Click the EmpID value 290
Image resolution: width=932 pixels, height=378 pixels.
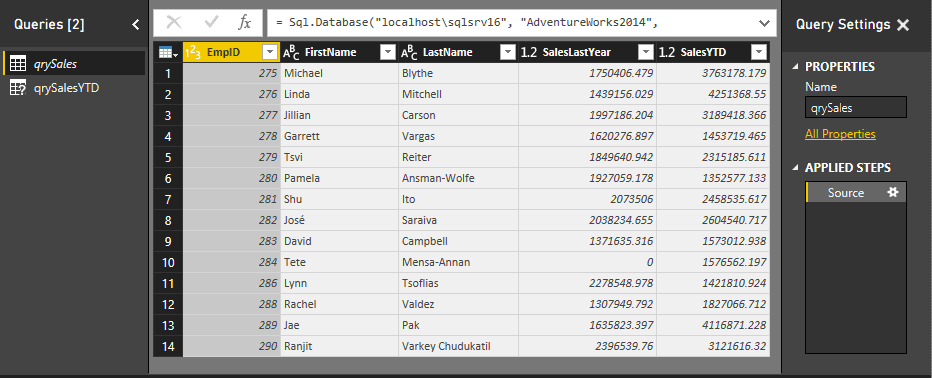[231, 346]
